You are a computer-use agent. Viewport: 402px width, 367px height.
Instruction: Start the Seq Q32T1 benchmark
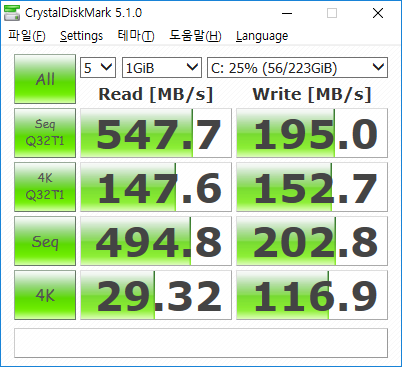click(45, 133)
